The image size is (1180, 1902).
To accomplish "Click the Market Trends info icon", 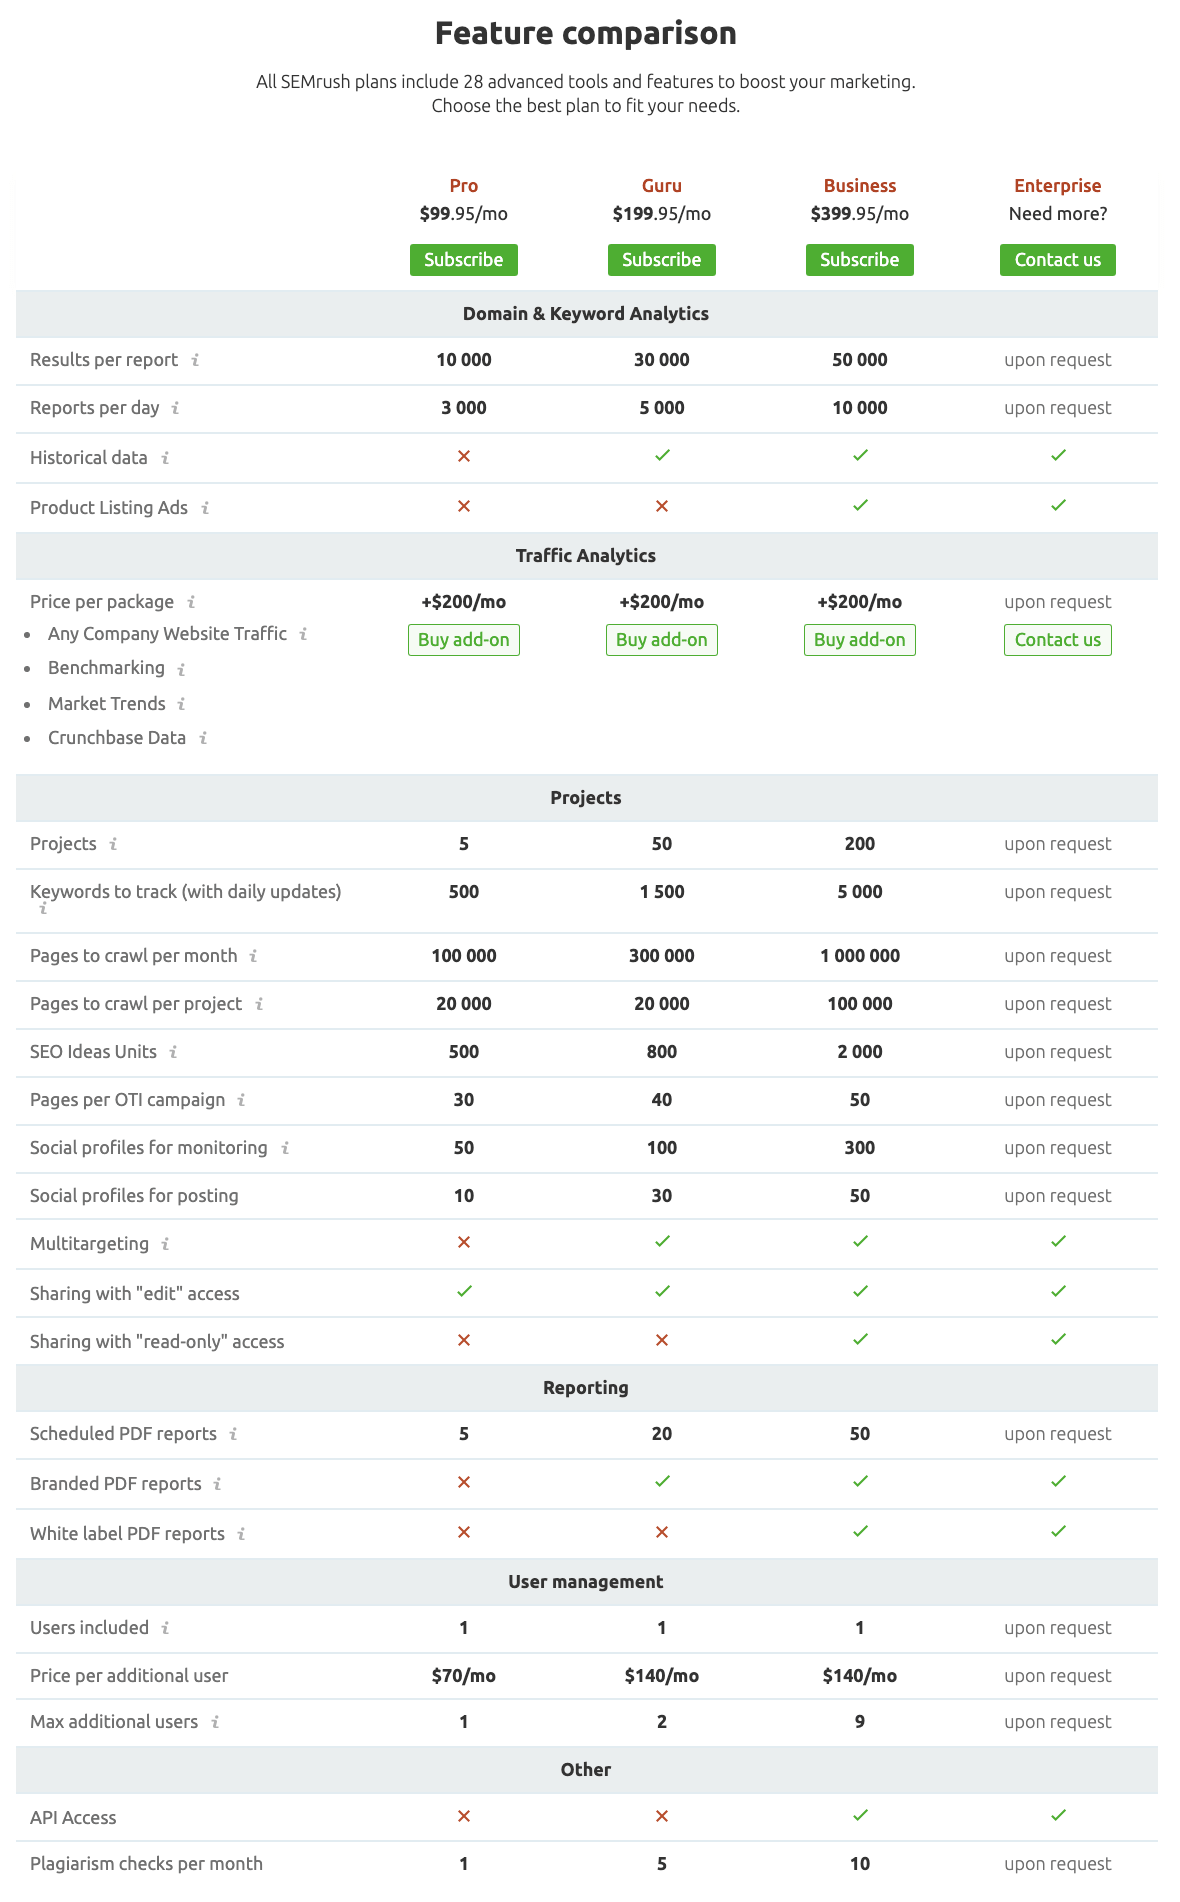I will coord(181,704).
